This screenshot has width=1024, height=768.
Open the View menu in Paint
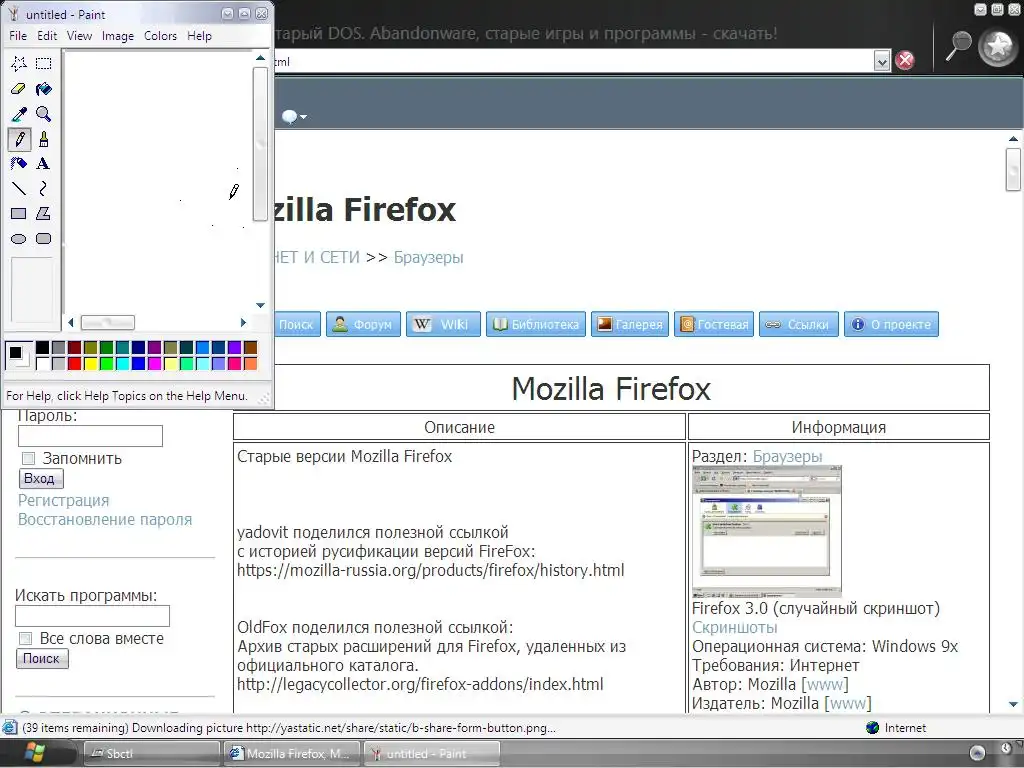79,36
